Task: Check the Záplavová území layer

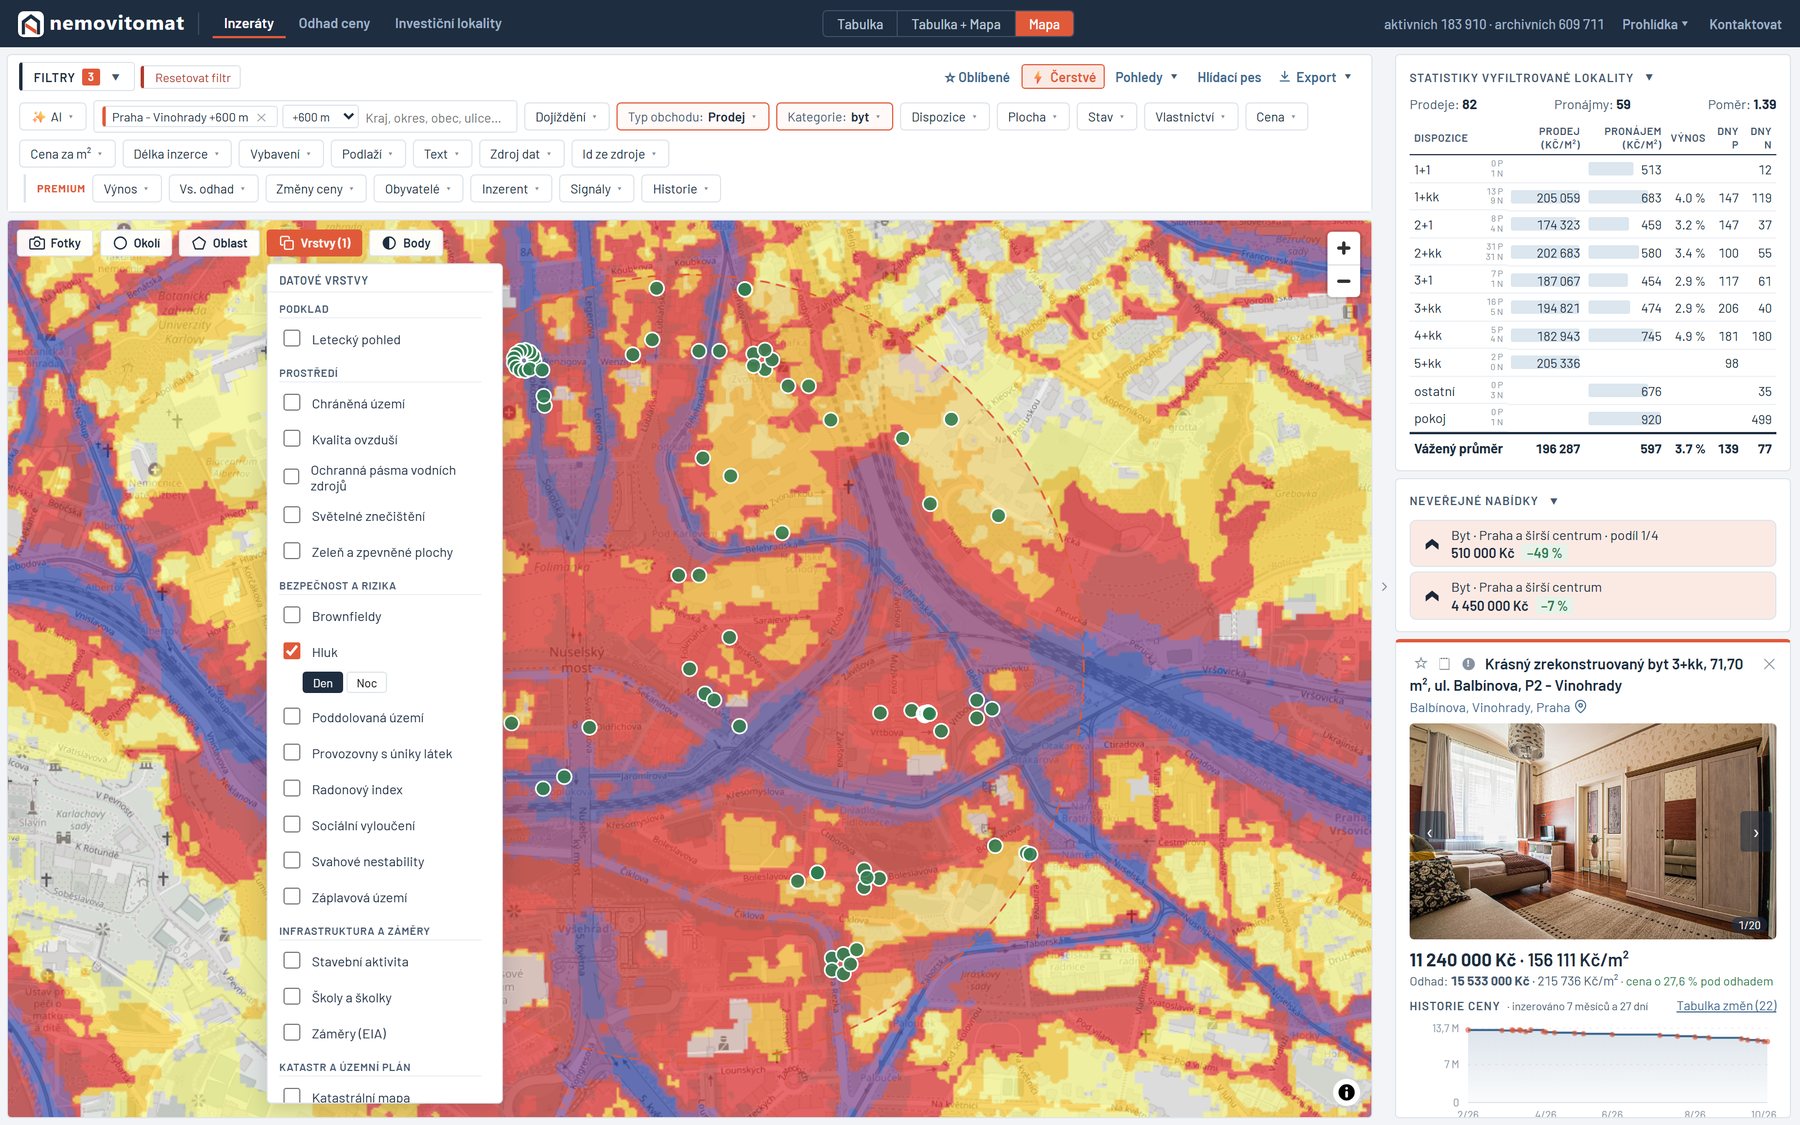Action: pyautogui.click(x=292, y=897)
